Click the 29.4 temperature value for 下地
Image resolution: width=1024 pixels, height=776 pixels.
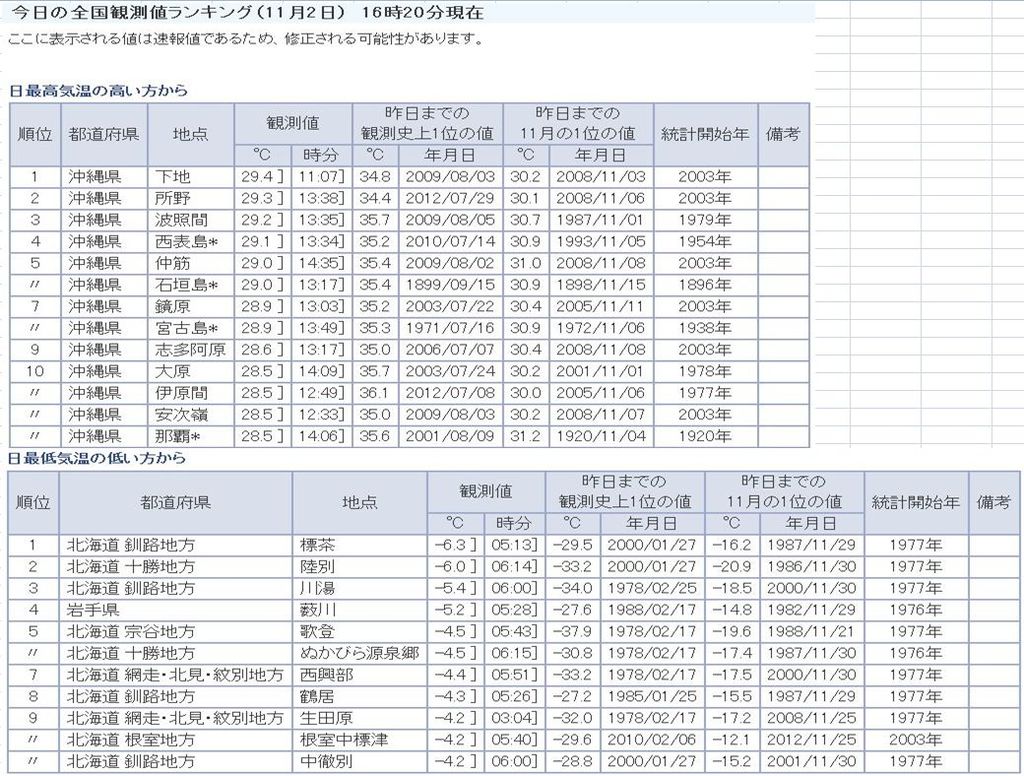[263, 176]
